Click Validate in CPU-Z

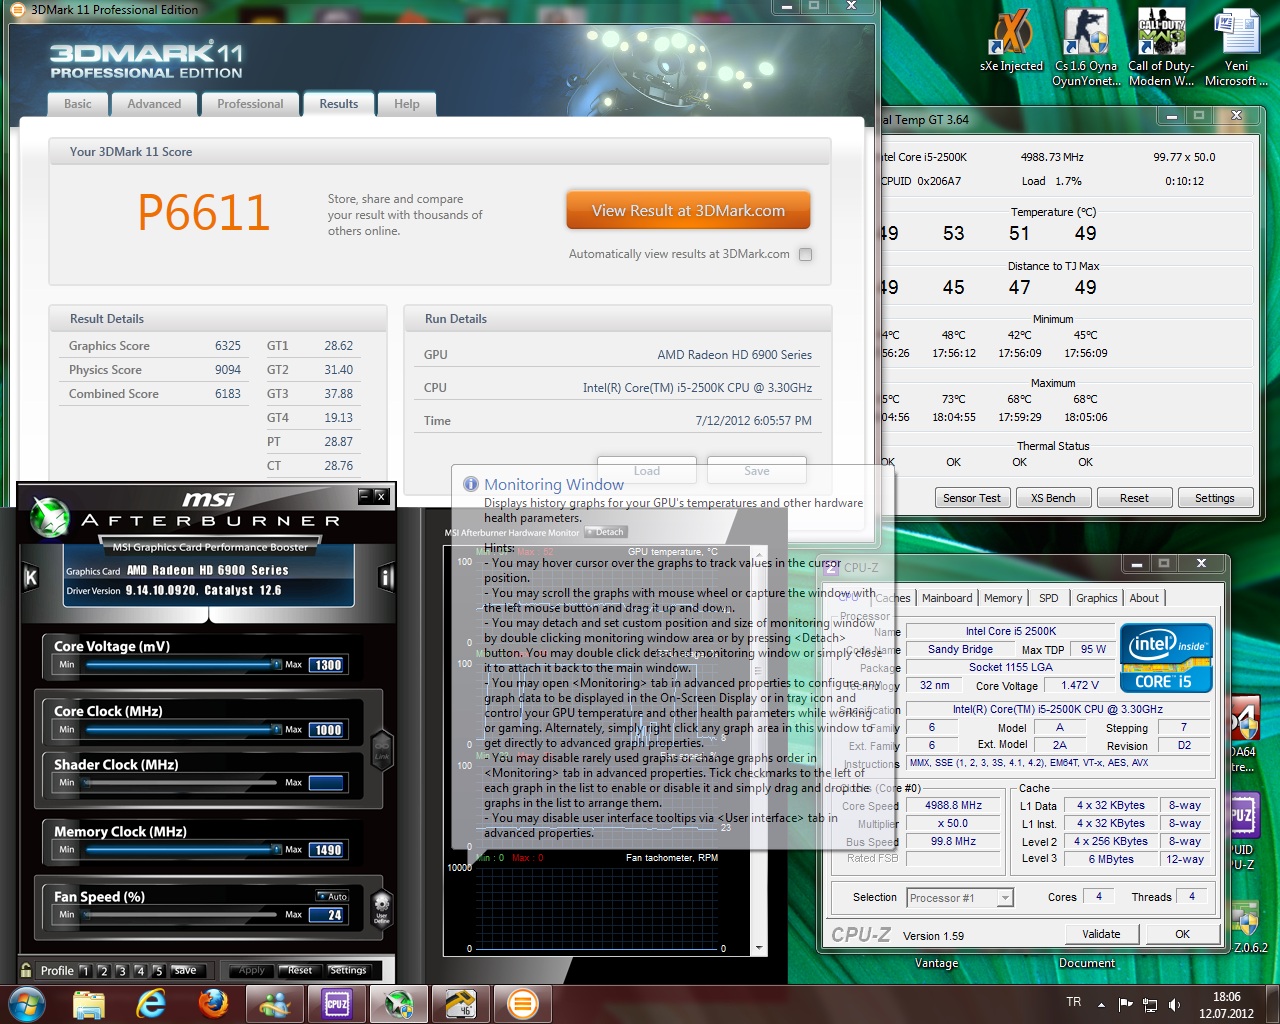pos(1101,934)
